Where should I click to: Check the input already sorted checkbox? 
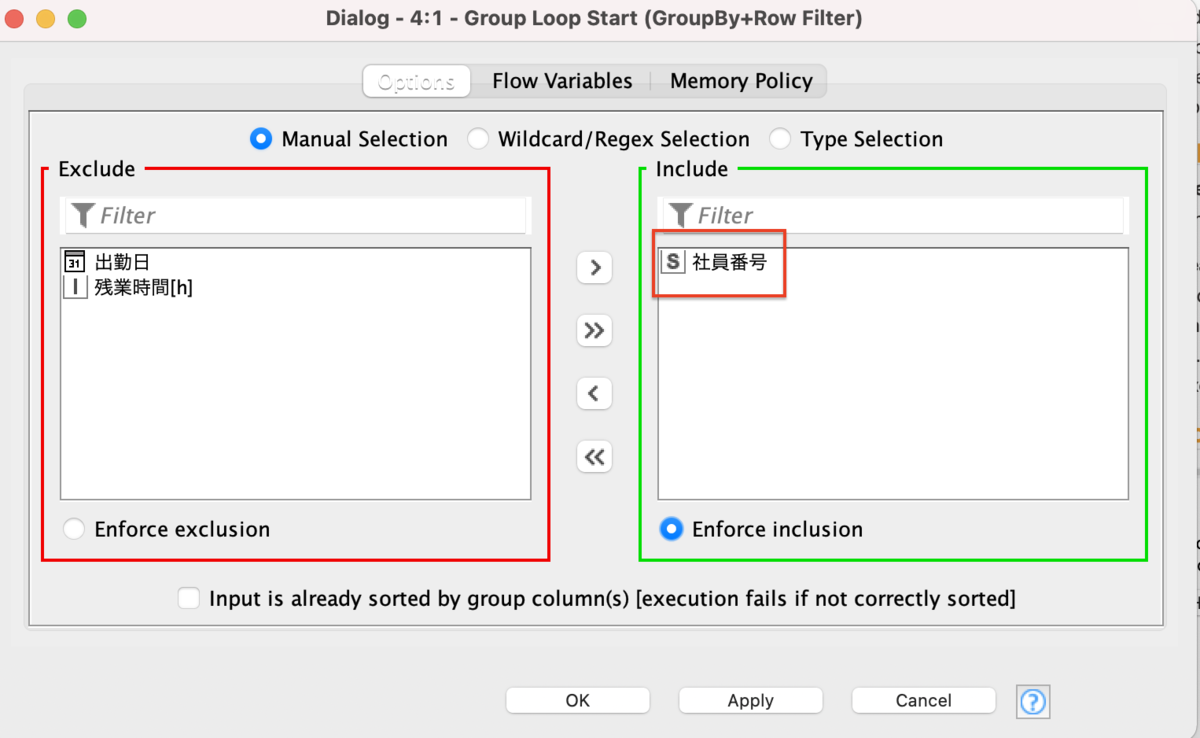click(188, 598)
